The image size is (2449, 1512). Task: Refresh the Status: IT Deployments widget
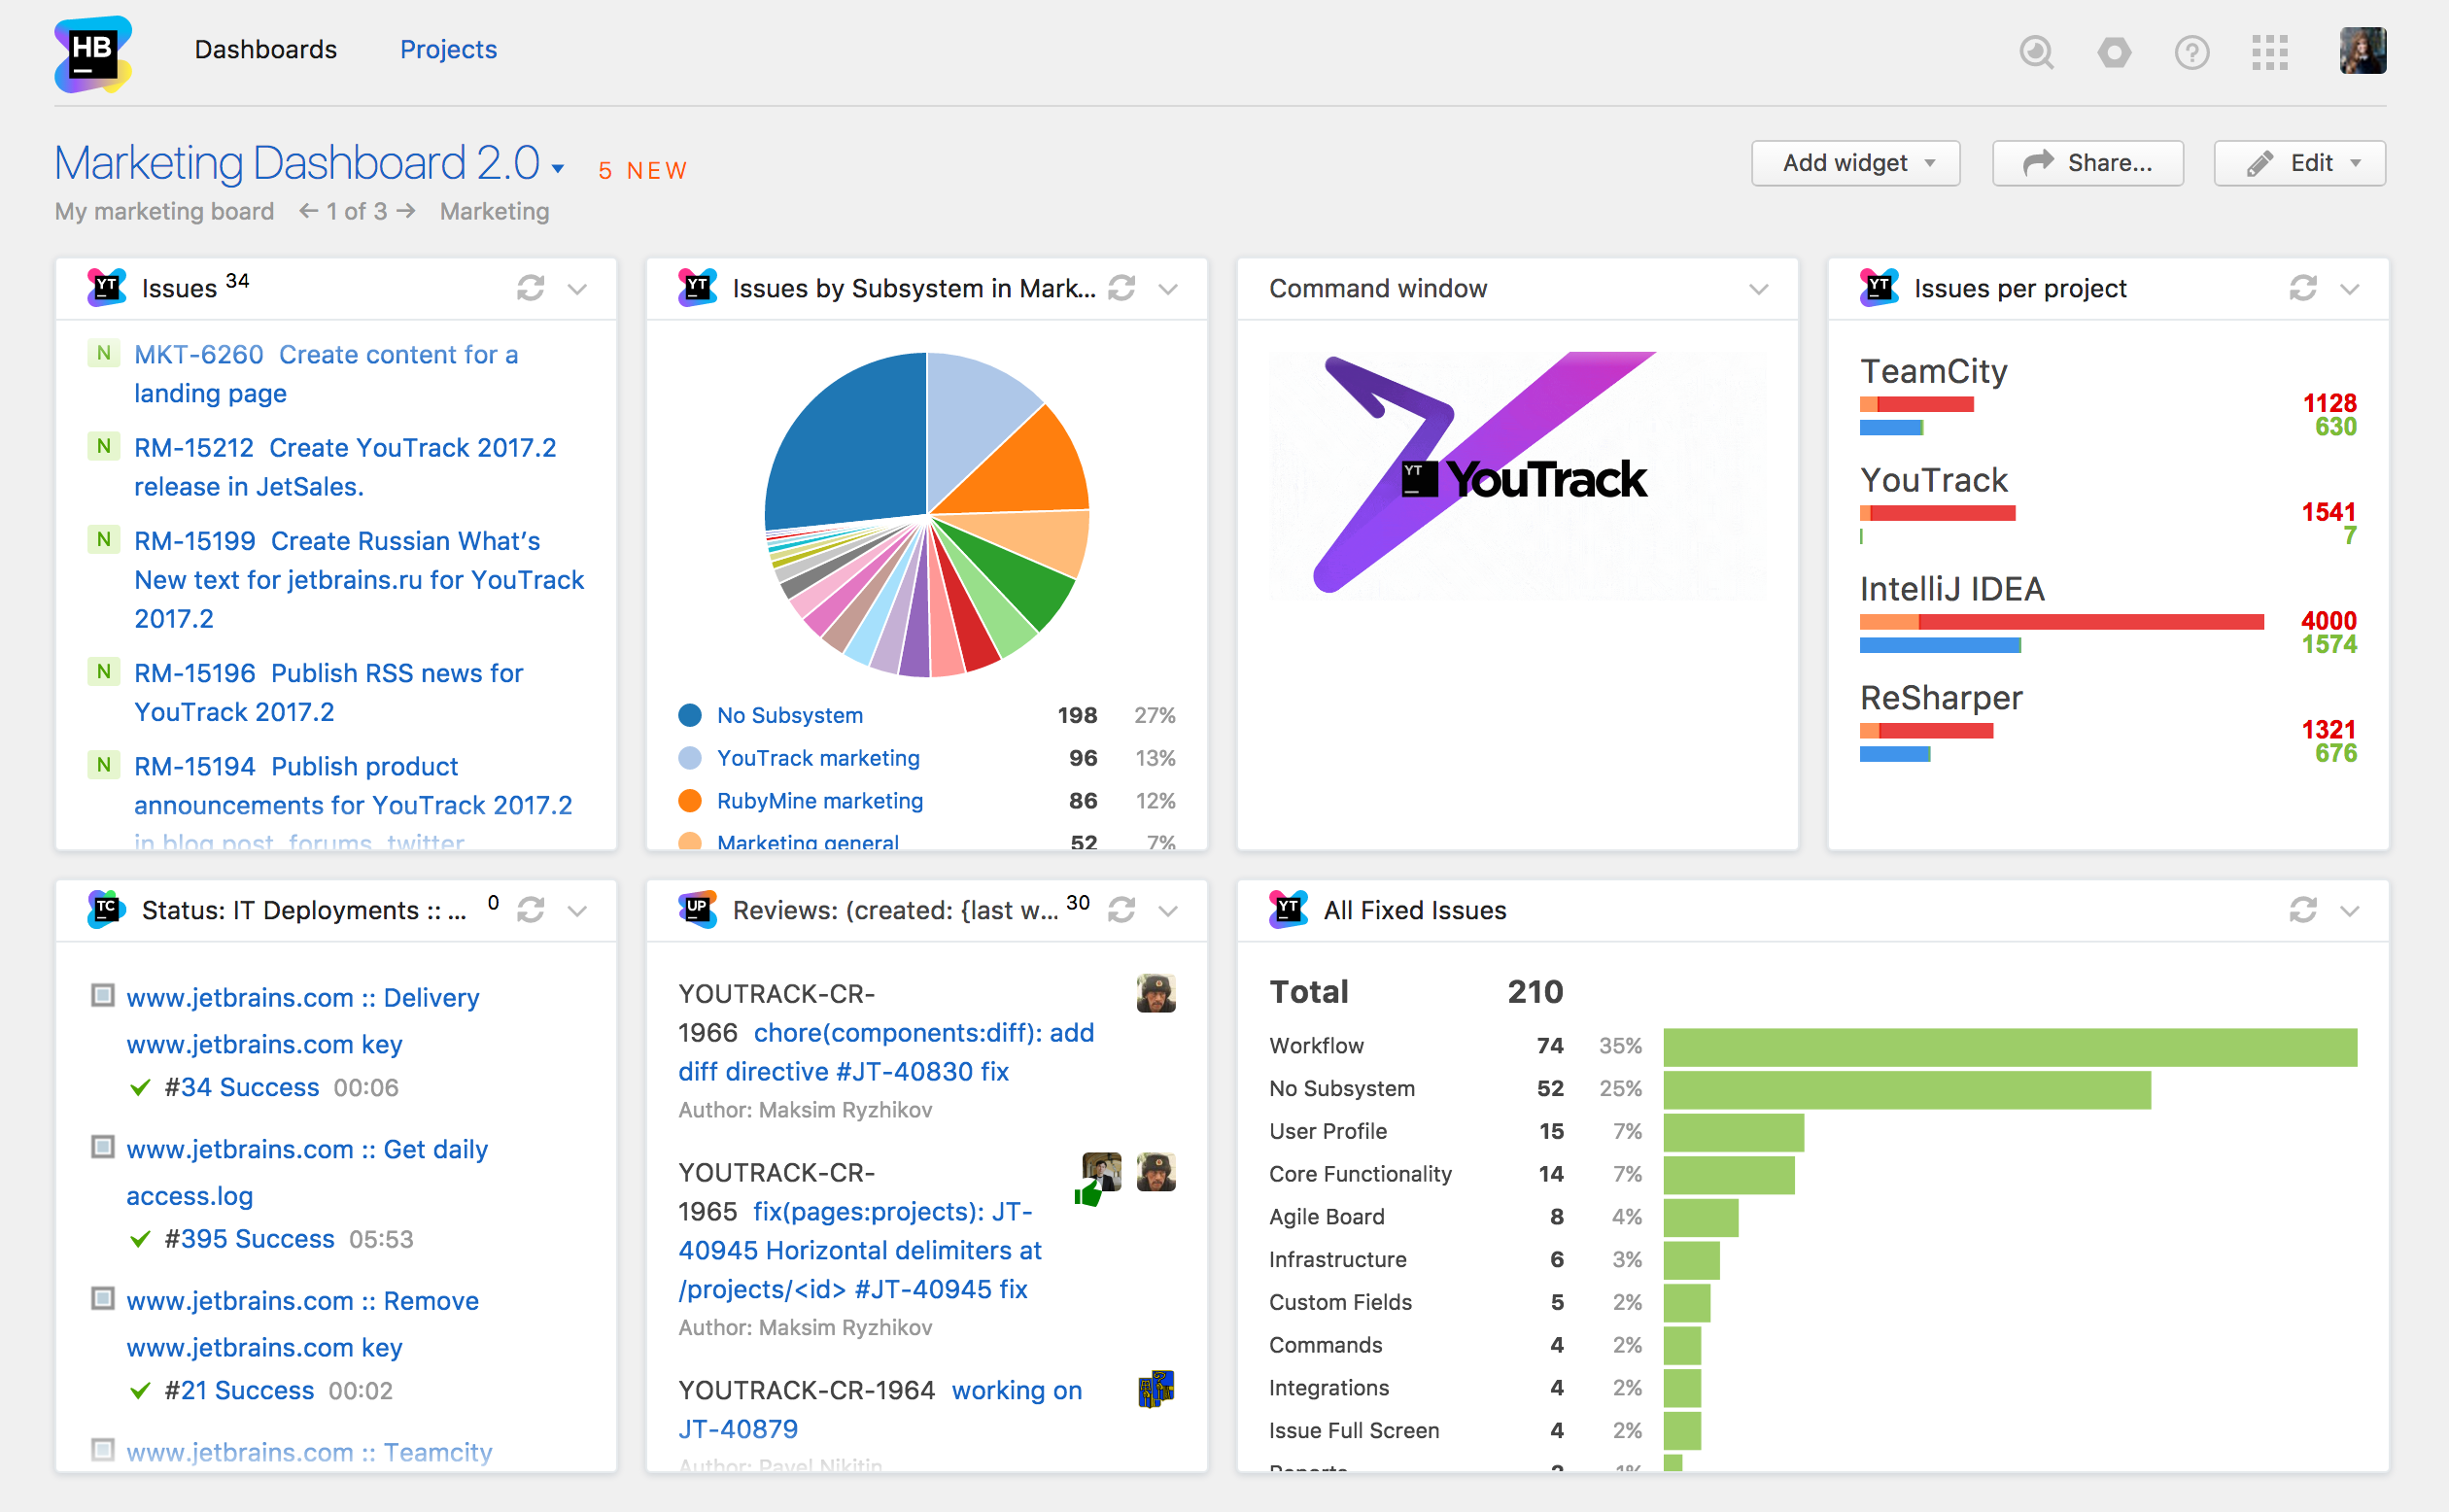point(530,910)
